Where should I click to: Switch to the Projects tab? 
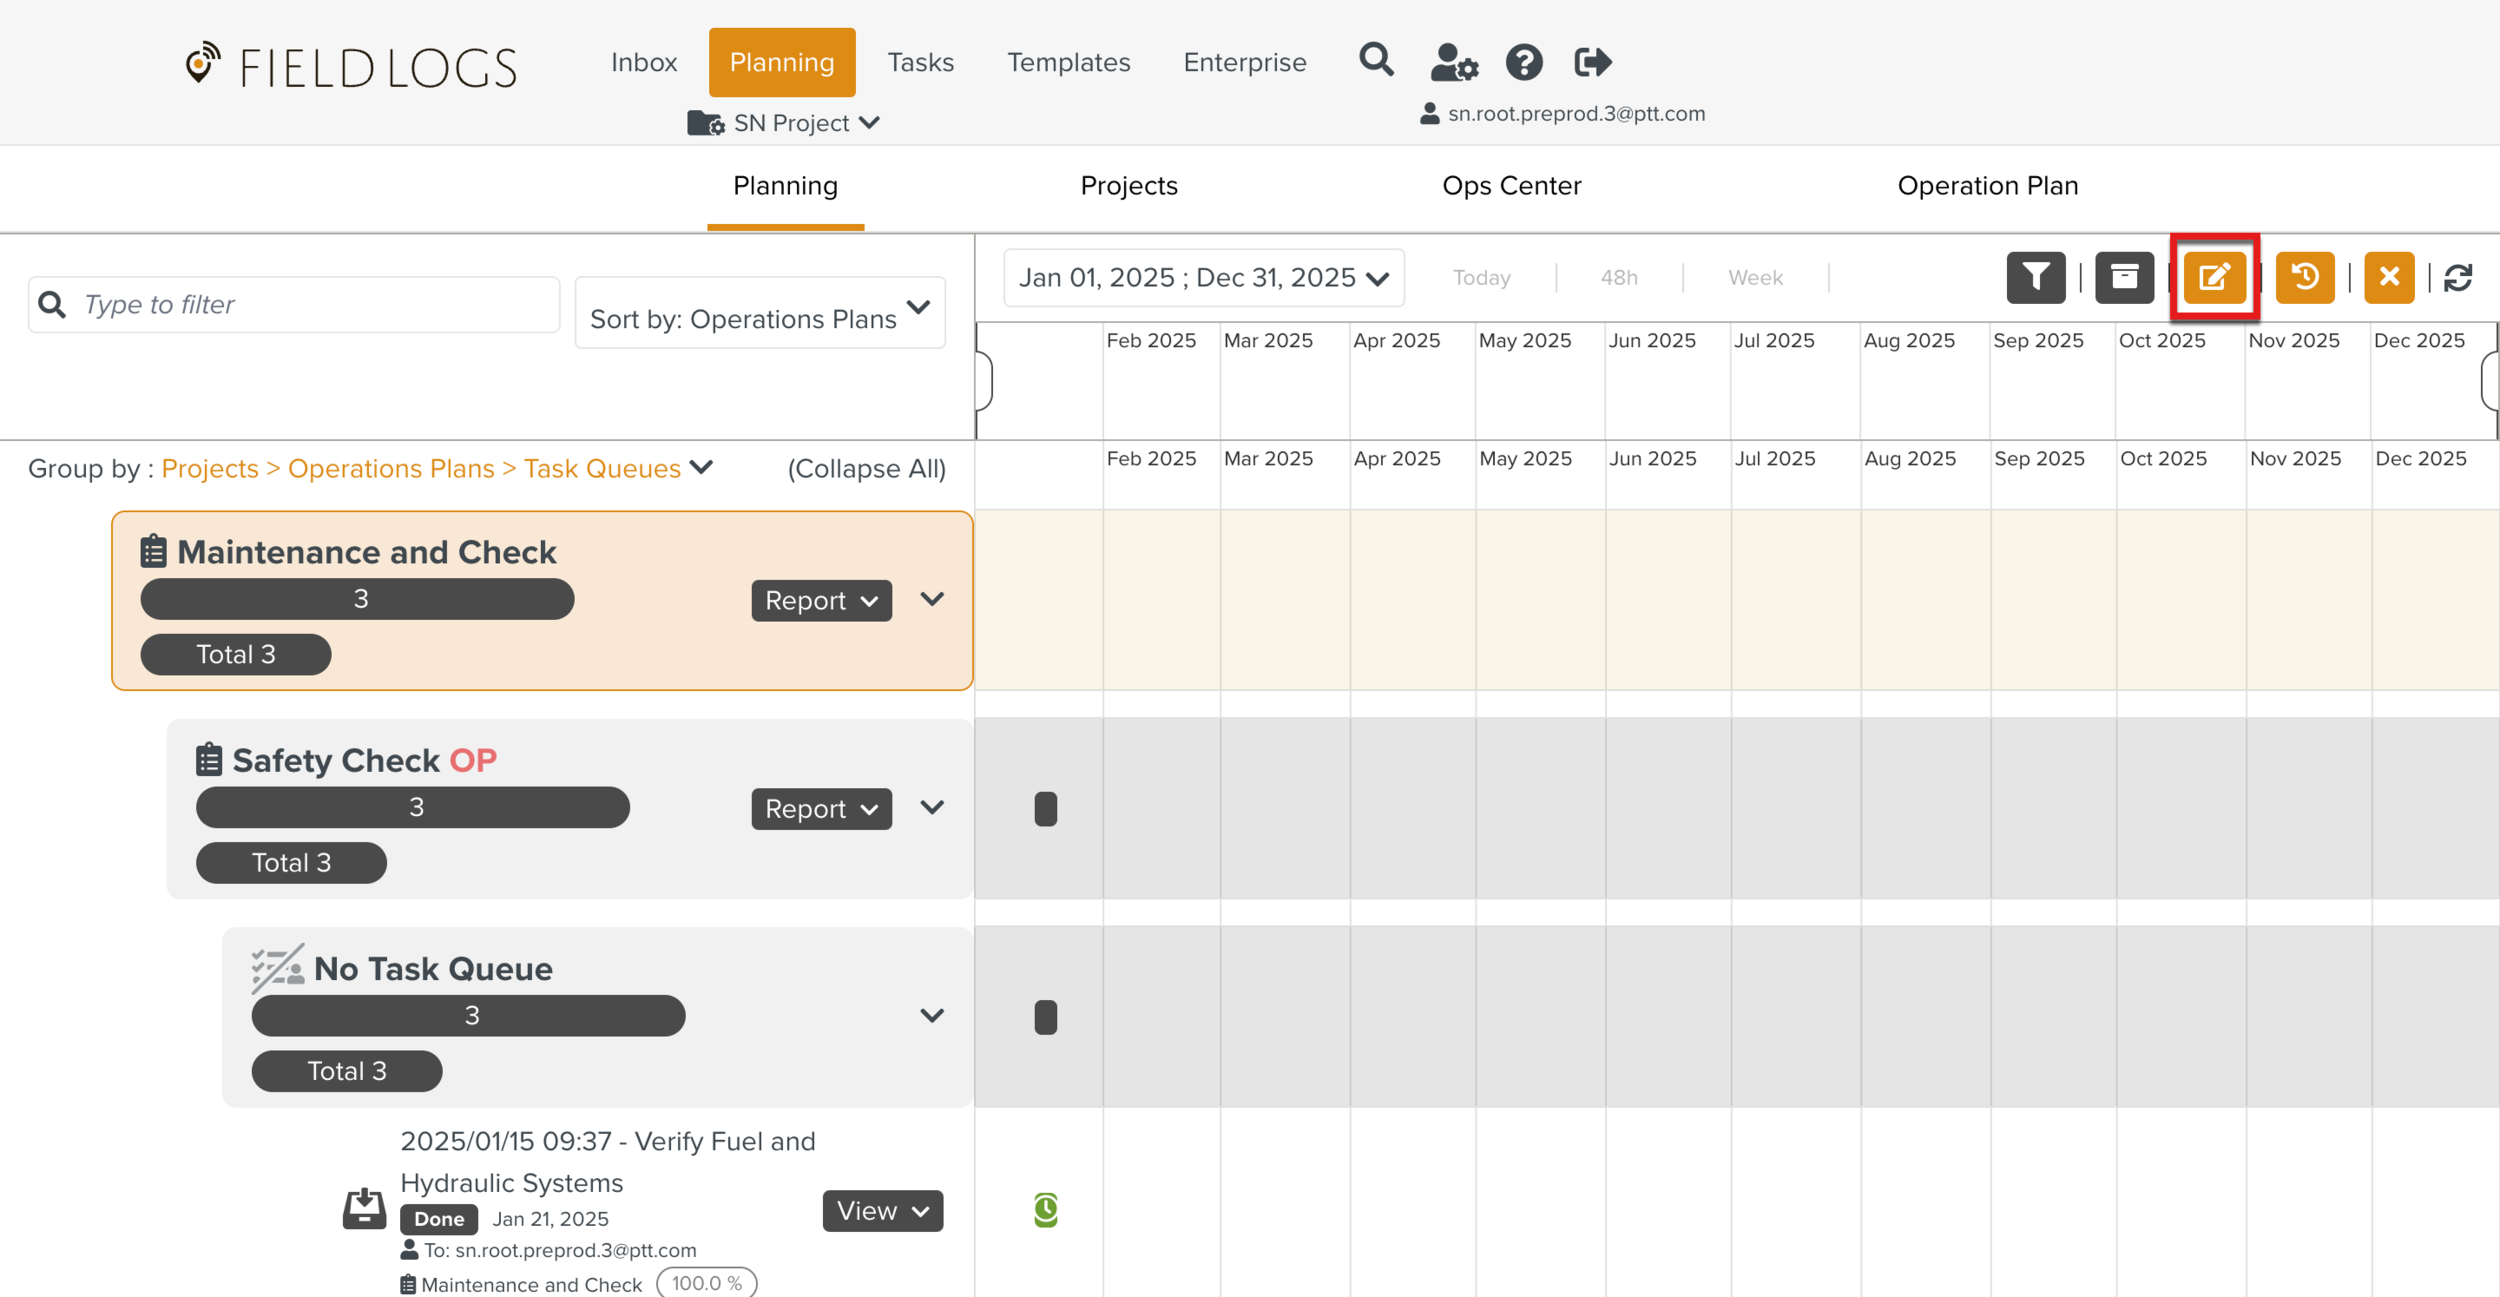point(1129,186)
